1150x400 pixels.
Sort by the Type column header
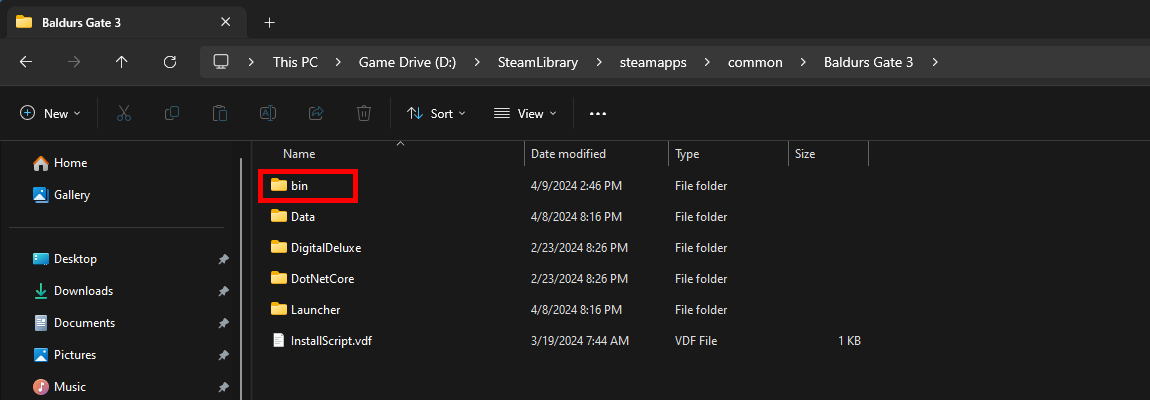coord(687,154)
